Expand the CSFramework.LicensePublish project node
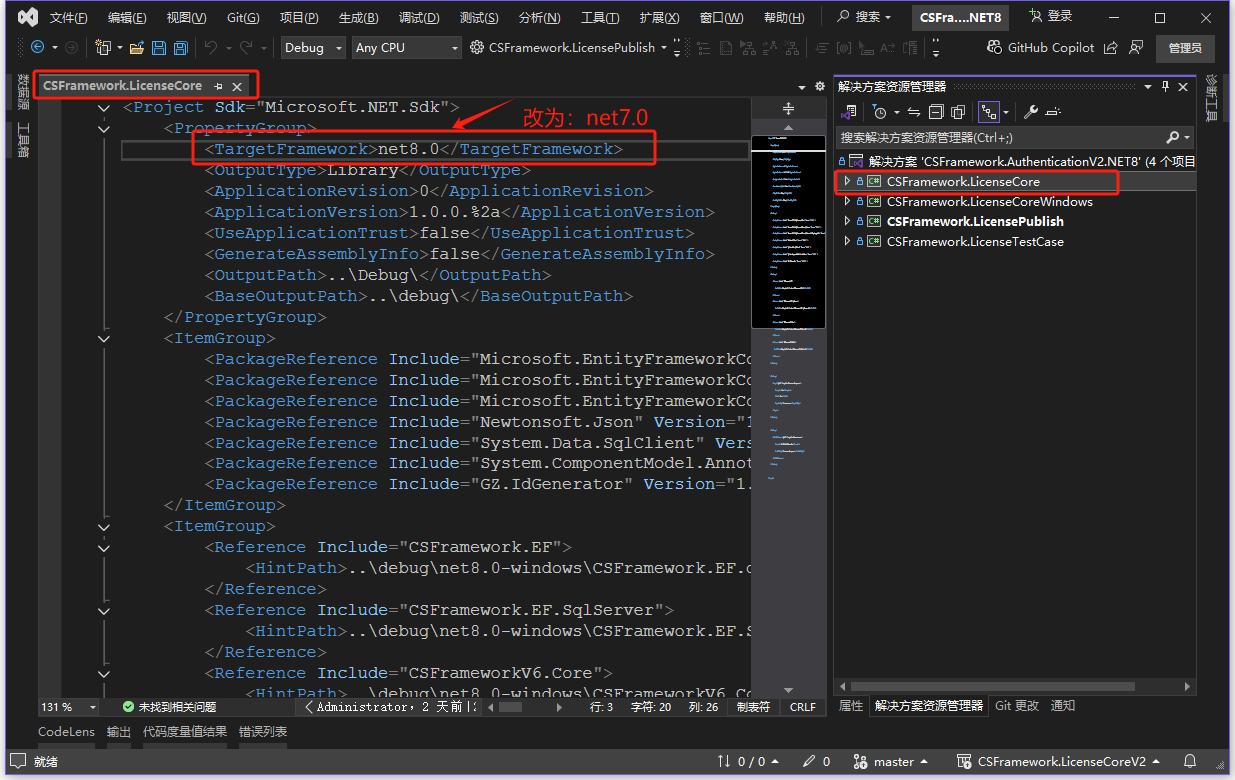Image resolution: width=1235 pixels, height=780 pixels. point(847,222)
